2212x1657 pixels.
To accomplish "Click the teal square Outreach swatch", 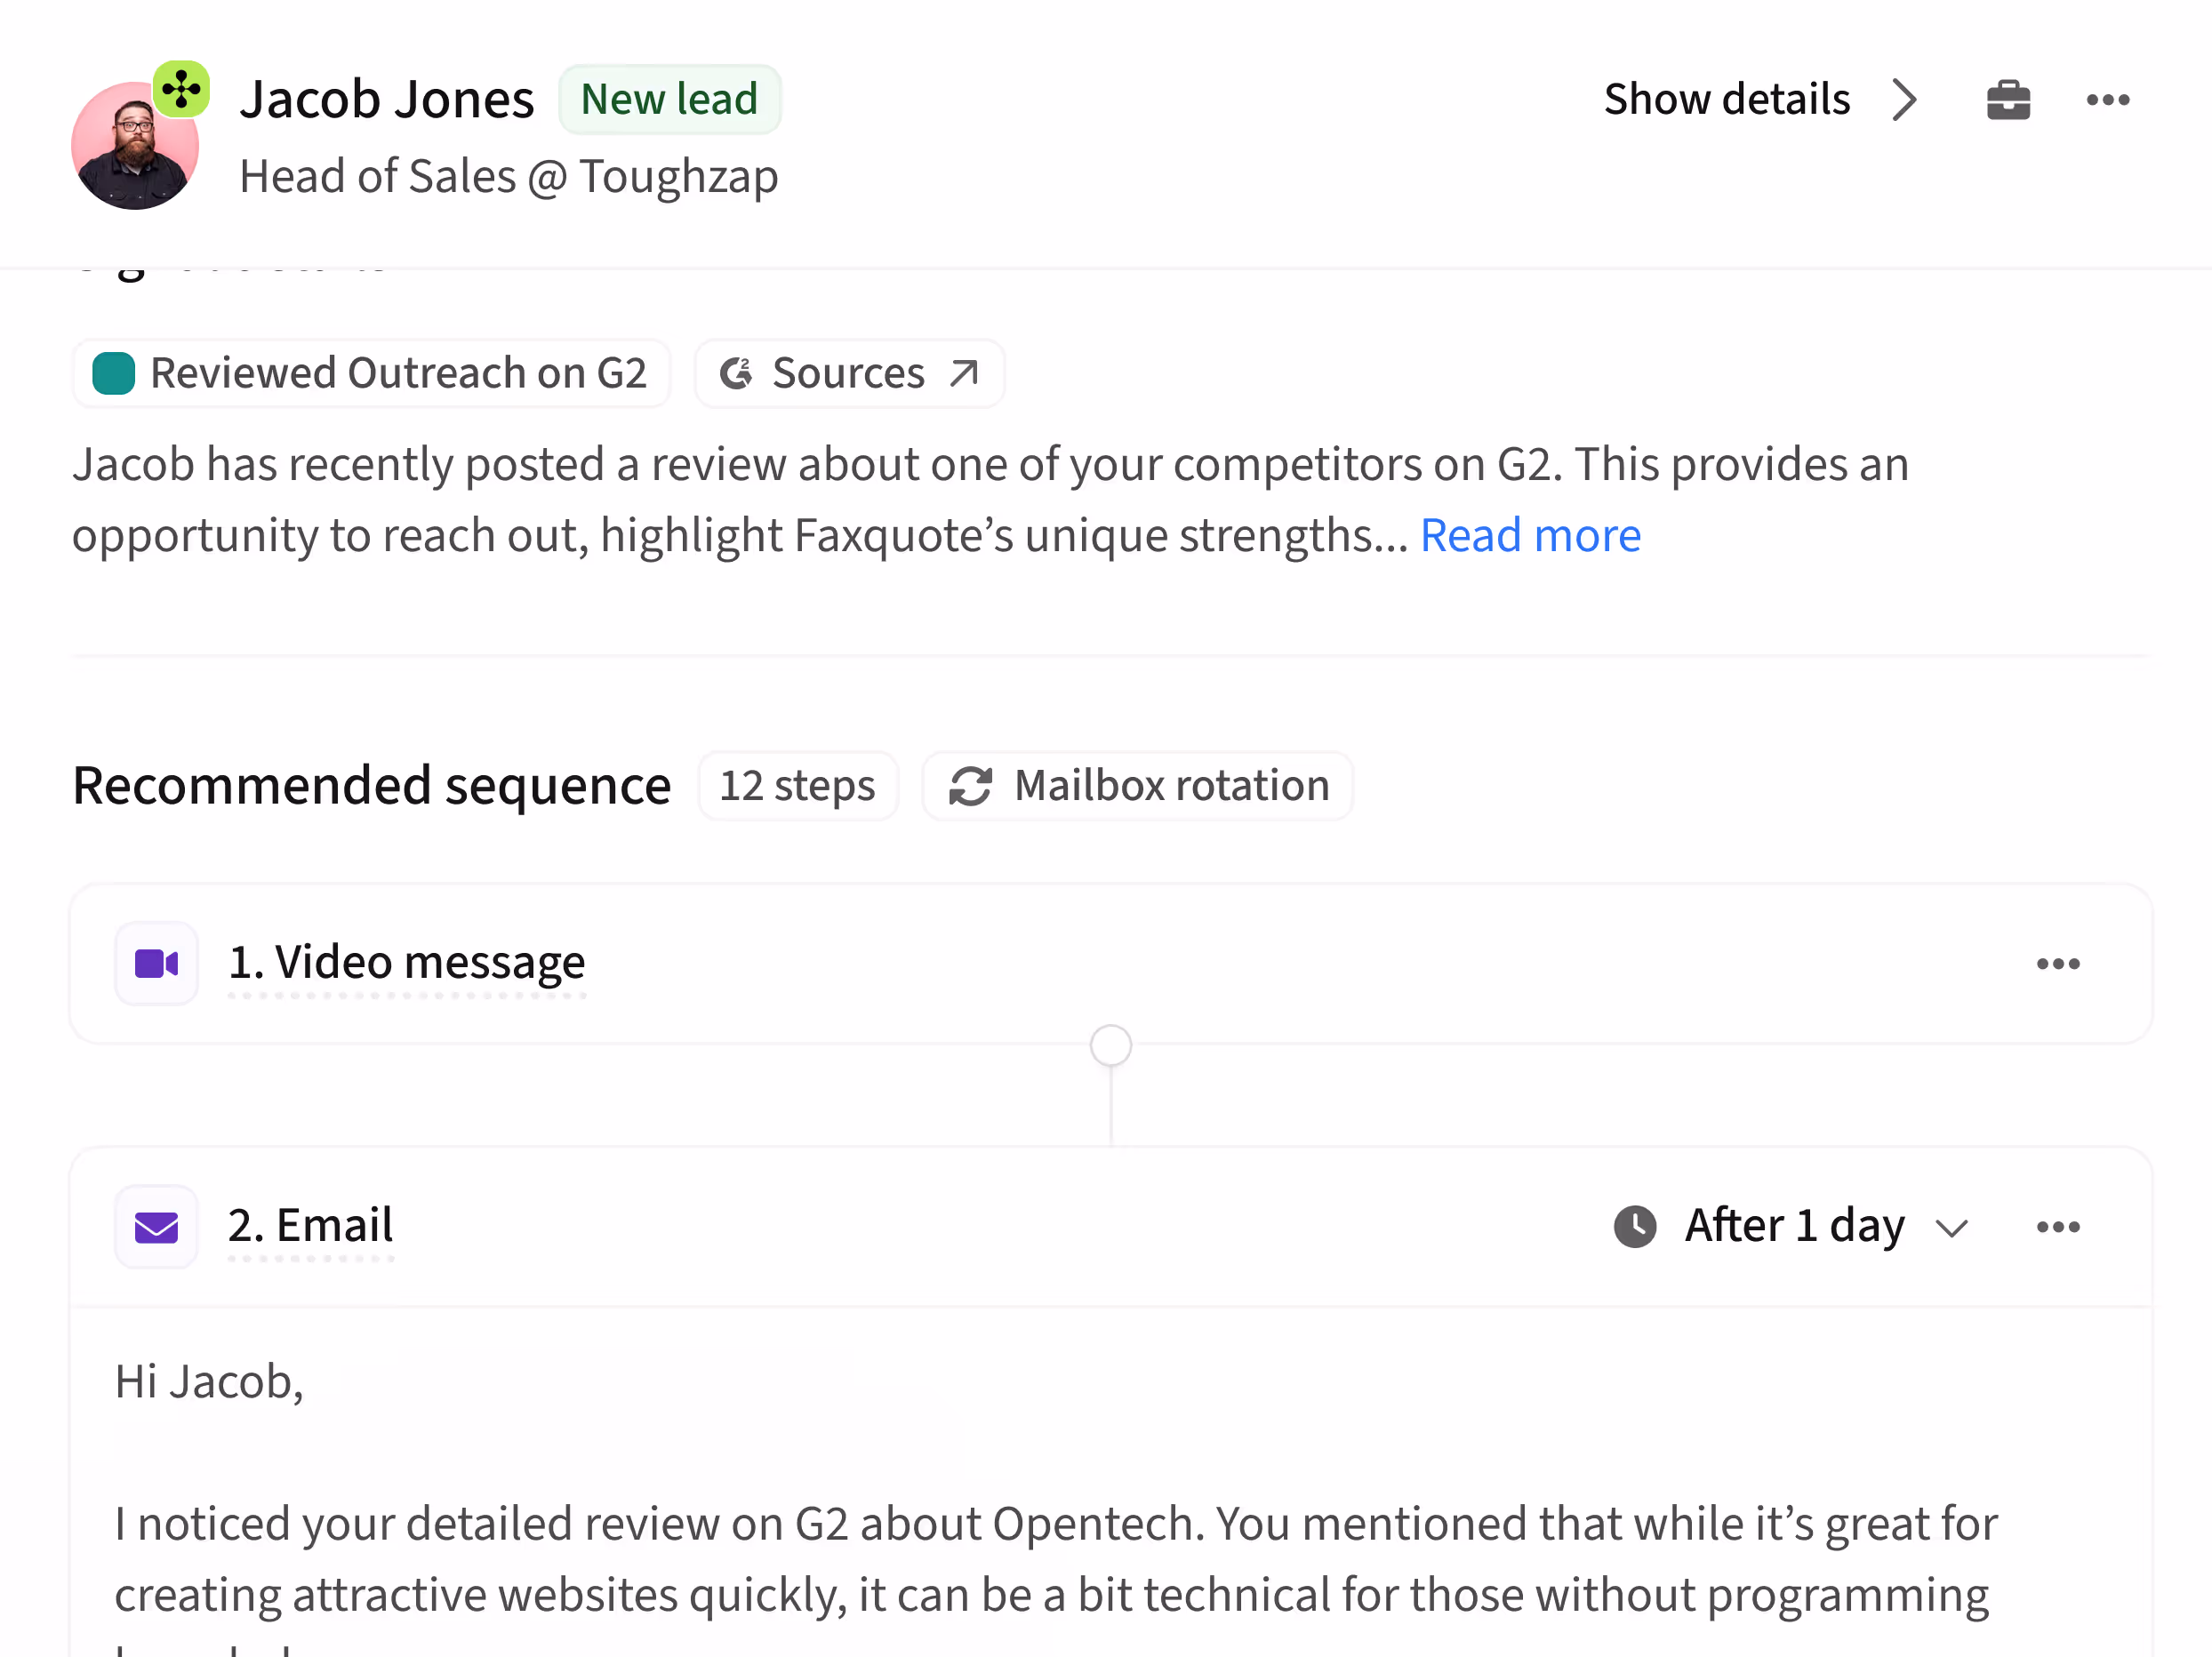I will pos(114,373).
